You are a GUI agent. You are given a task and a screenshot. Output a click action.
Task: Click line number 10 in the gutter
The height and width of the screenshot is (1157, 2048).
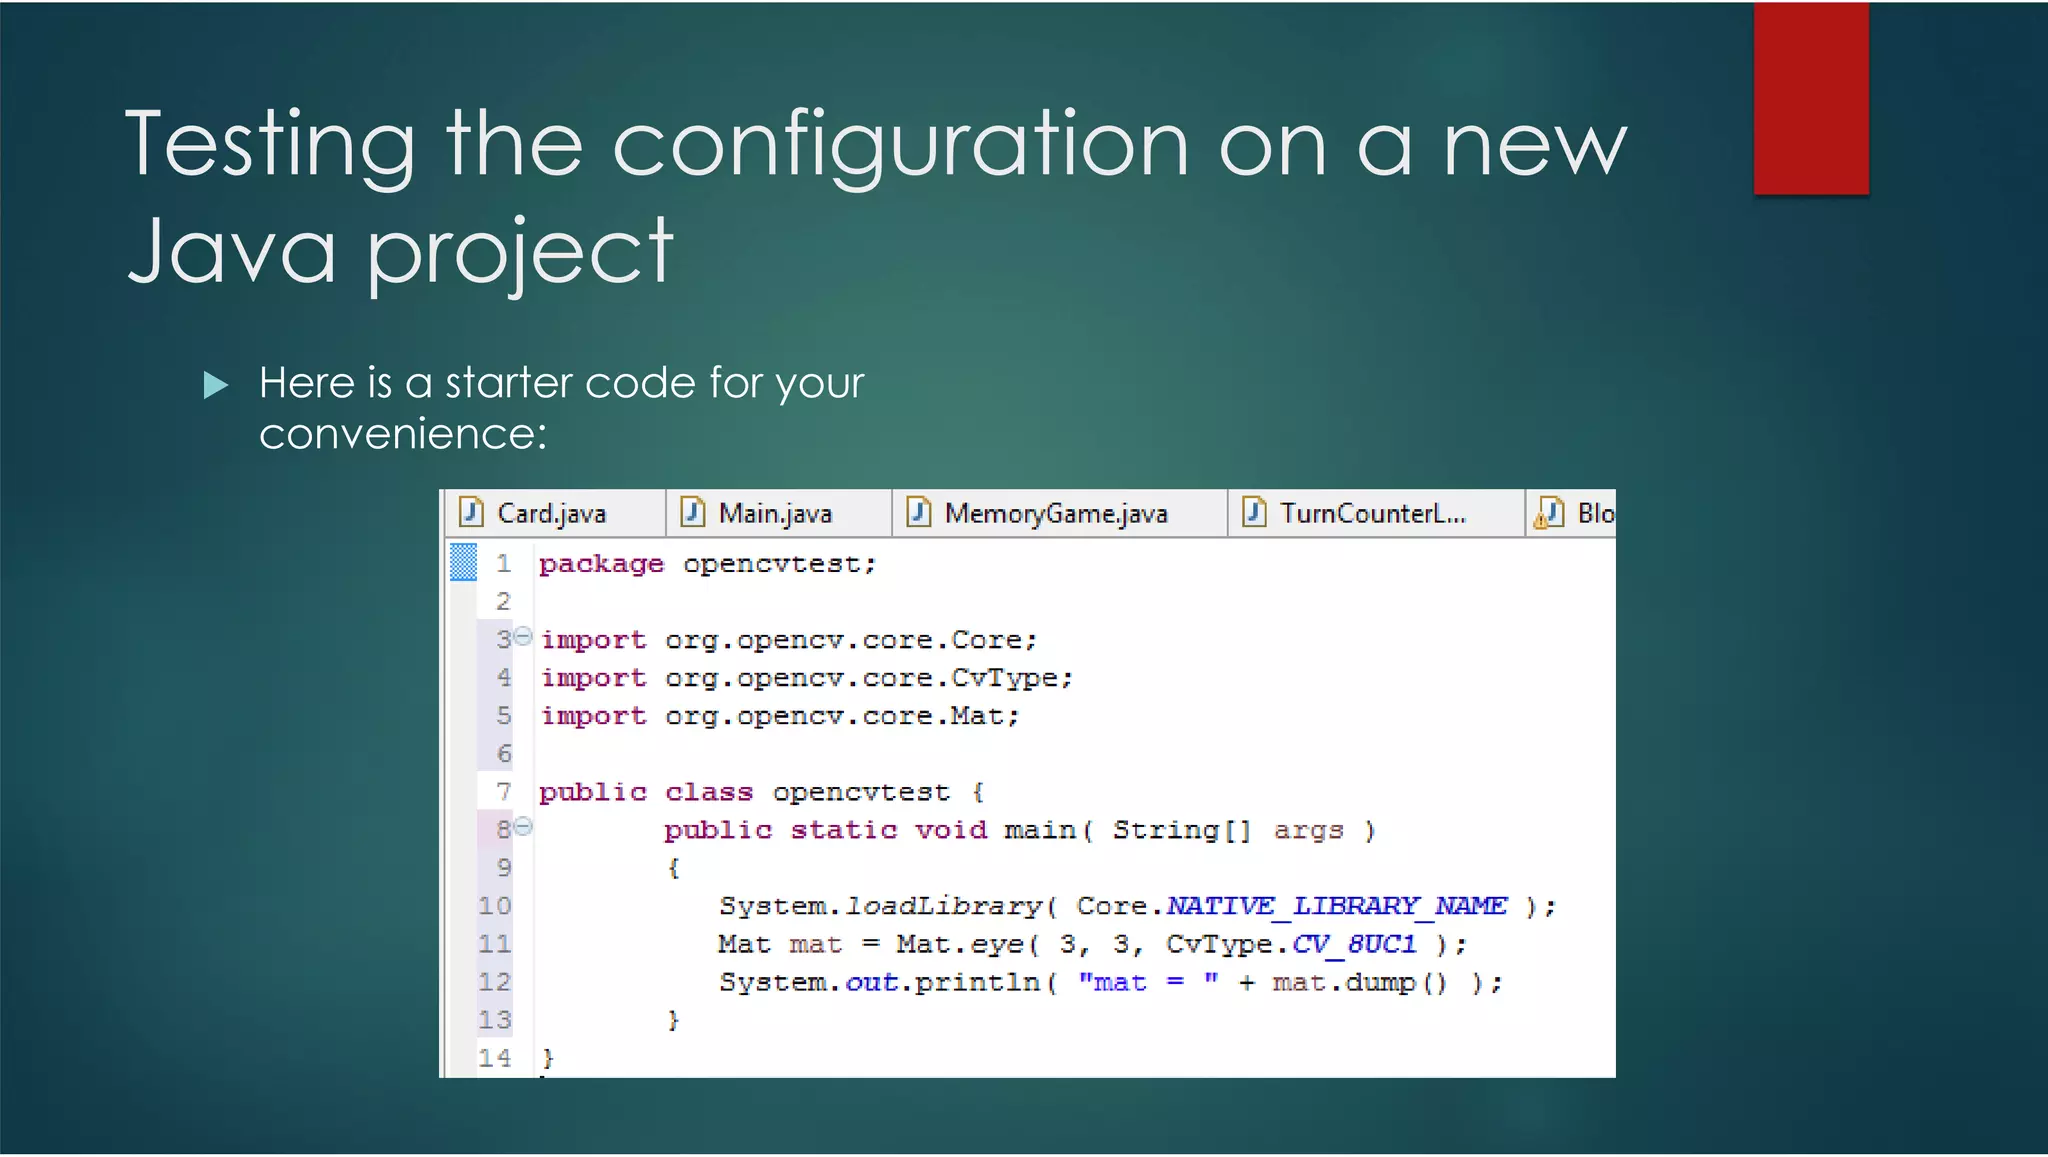(x=495, y=906)
